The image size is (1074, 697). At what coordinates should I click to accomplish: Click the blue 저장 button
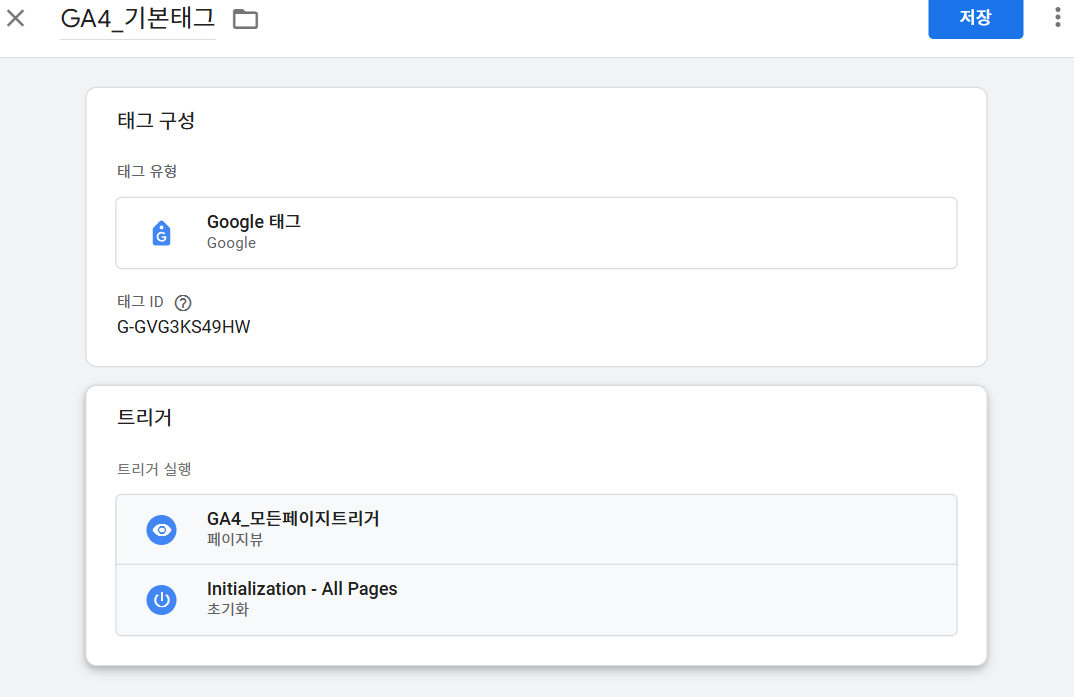(x=975, y=18)
